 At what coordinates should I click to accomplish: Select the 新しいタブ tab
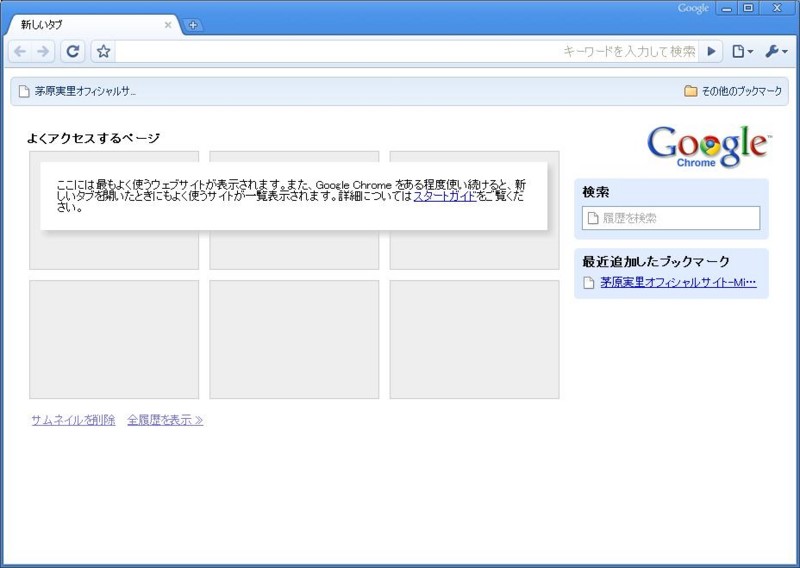(x=92, y=24)
